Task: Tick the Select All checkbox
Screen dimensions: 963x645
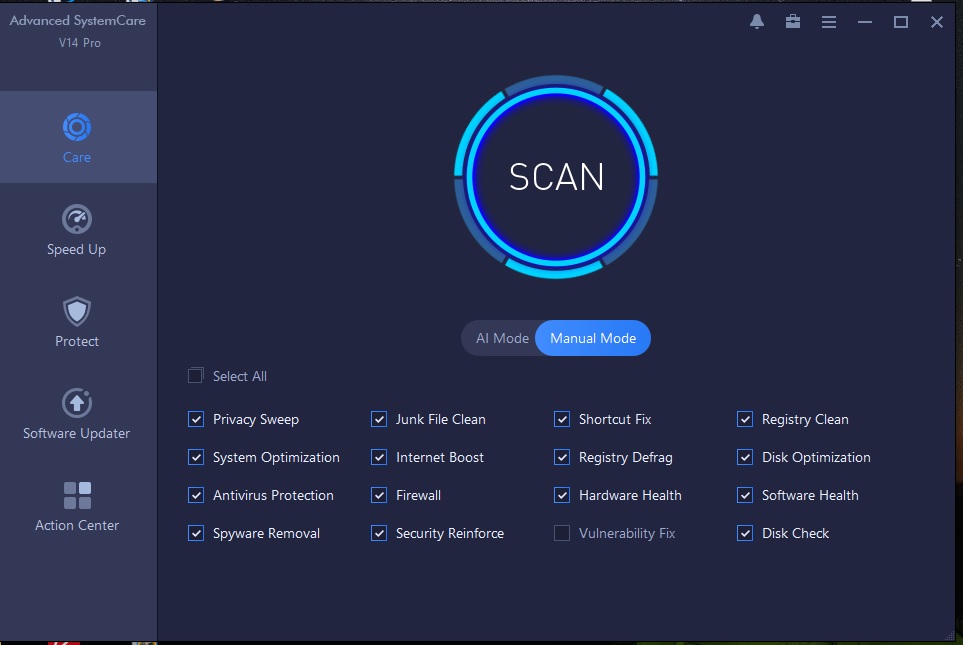Action: [x=195, y=375]
